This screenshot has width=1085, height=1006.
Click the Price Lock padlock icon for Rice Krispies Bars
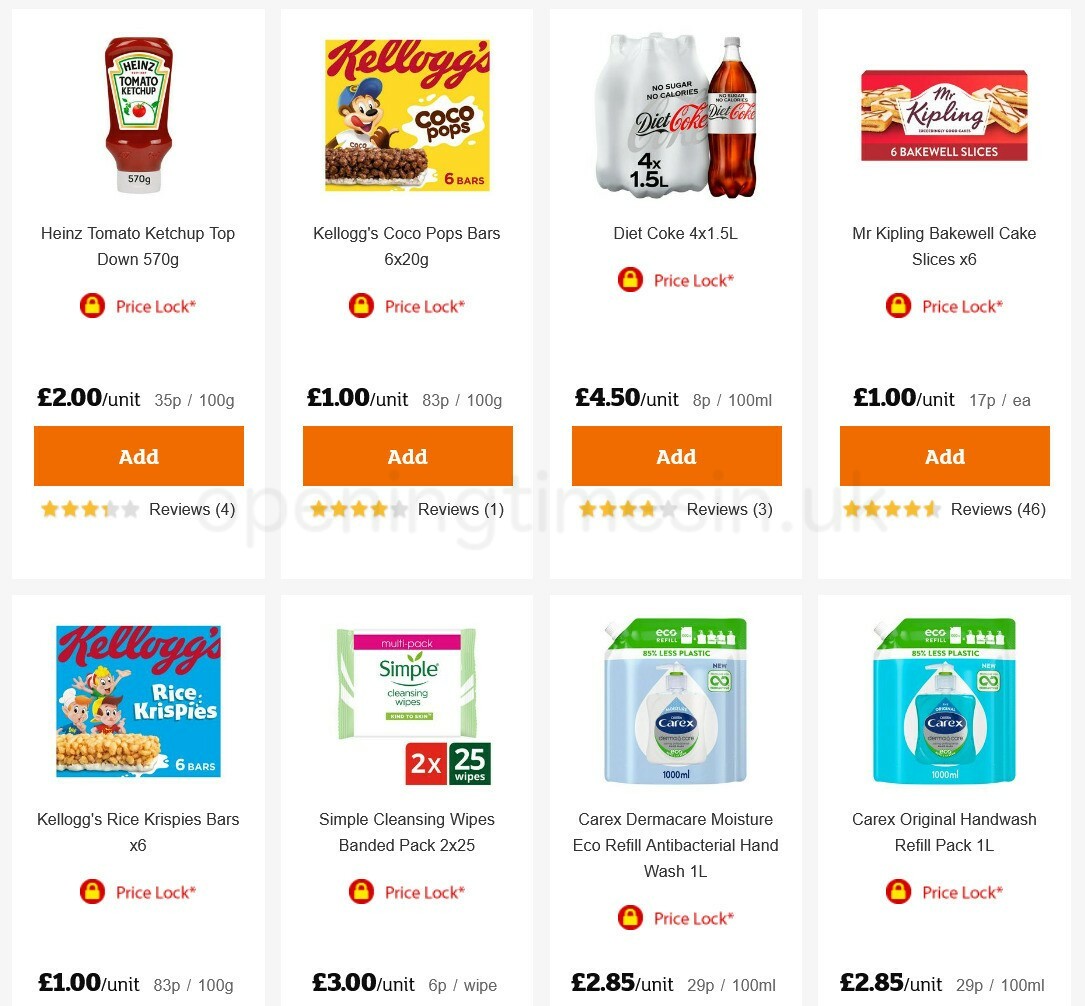coord(92,892)
